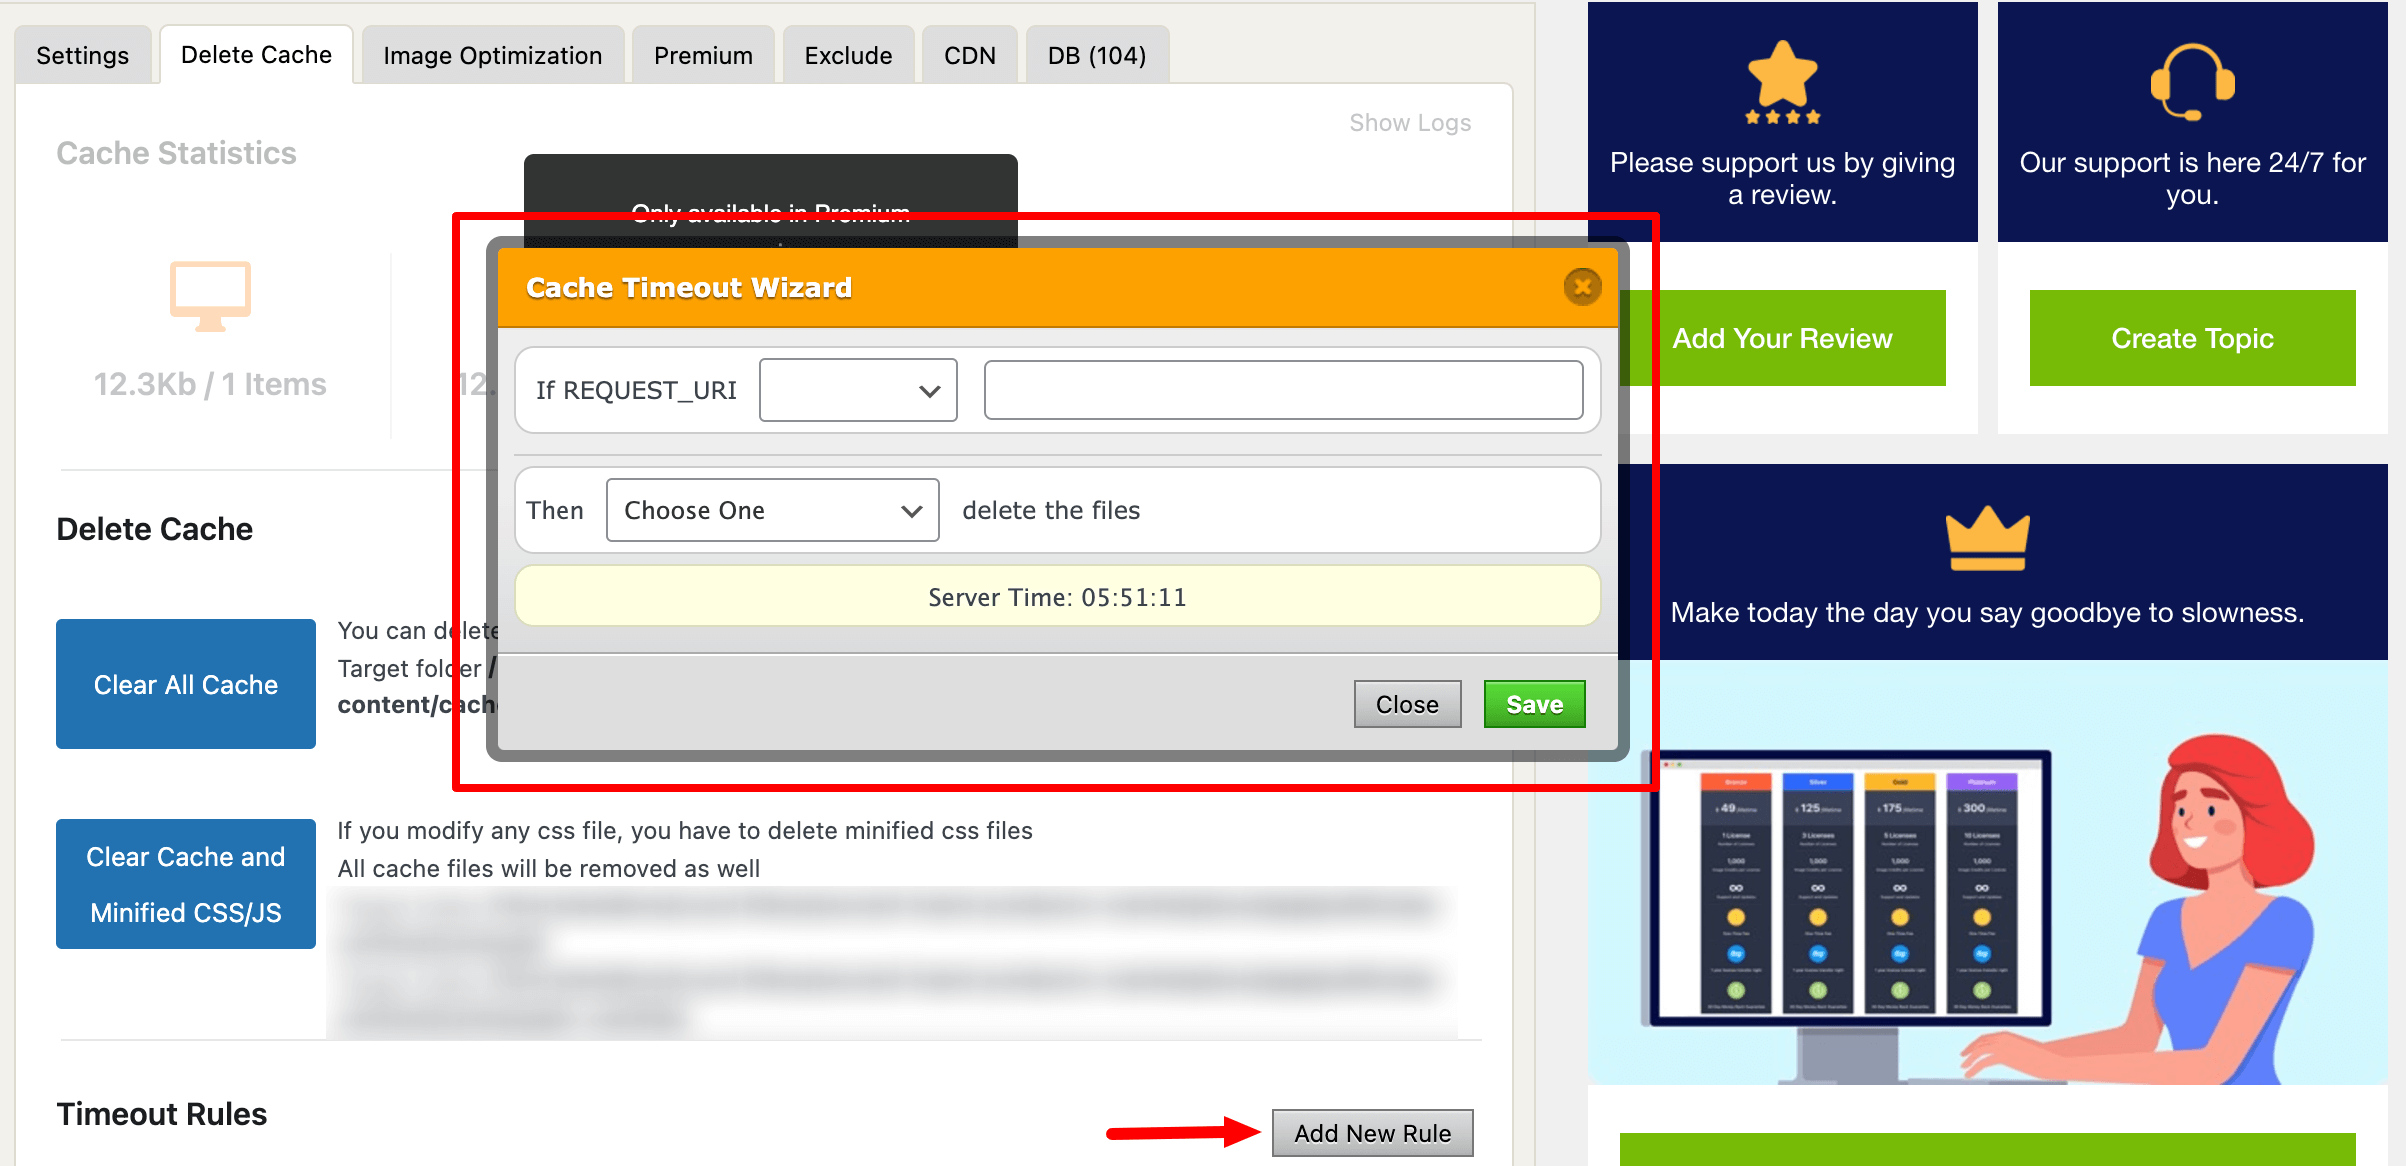This screenshot has height=1166, width=2406.
Task: Open the DB (104) tab
Action: click(1097, 55)
